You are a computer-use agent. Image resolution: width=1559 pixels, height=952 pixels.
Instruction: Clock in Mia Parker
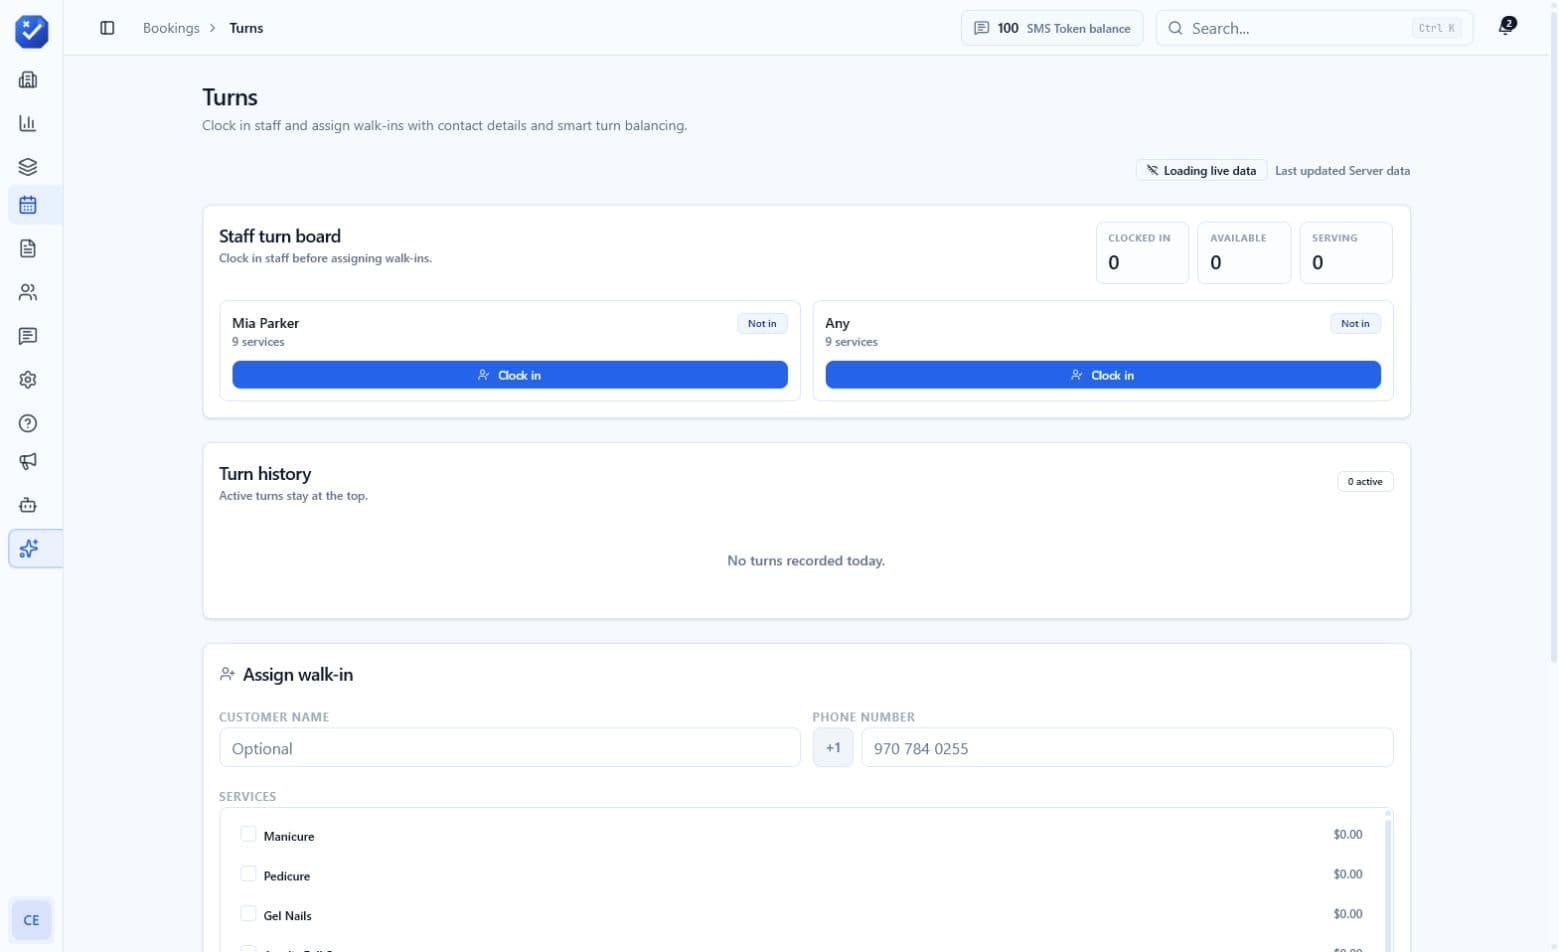510,375
